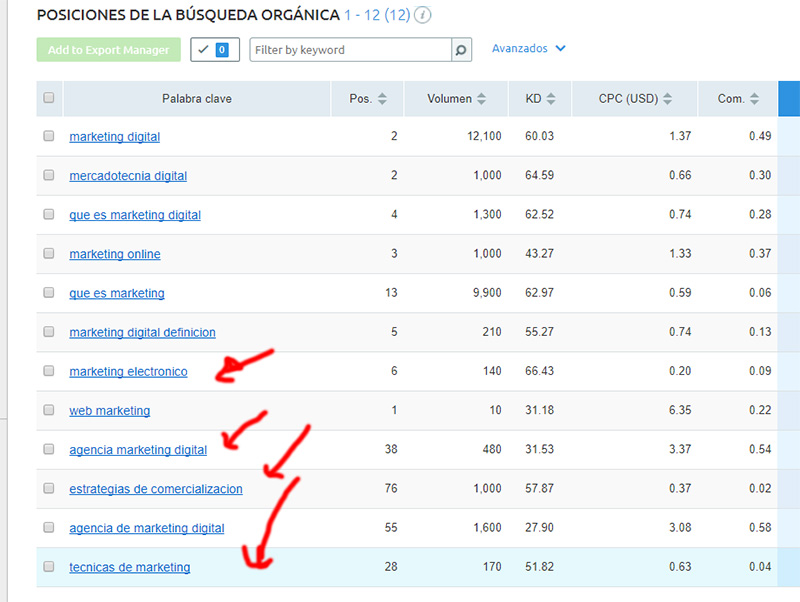Toggle the select-all checkbox in table header

coord(49,98)
